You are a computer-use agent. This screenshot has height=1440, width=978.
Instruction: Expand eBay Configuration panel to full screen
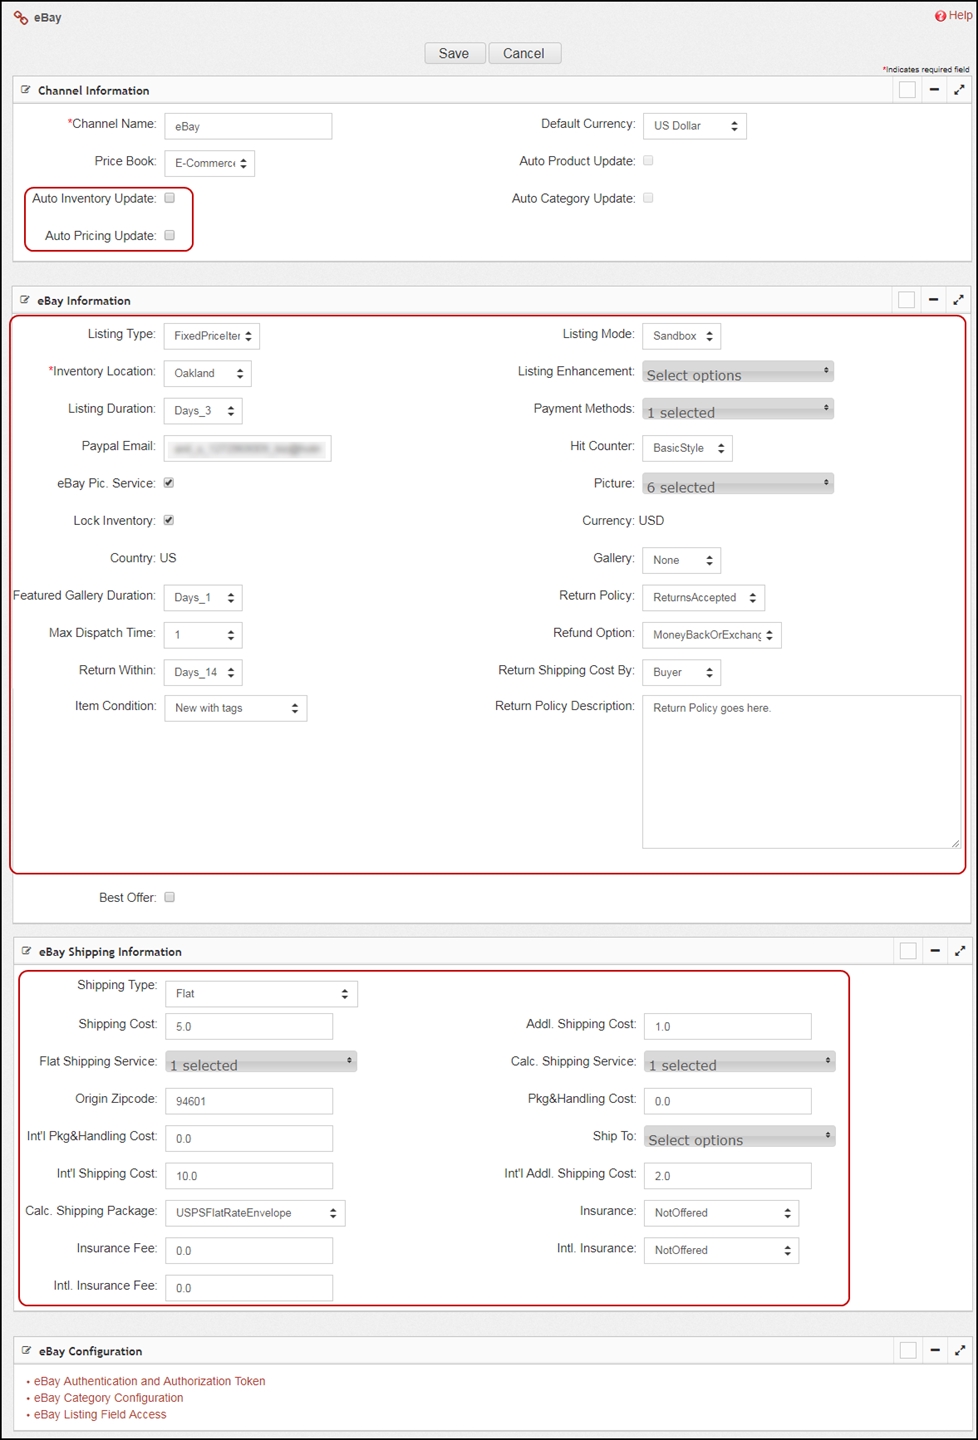click(960, 1350)
